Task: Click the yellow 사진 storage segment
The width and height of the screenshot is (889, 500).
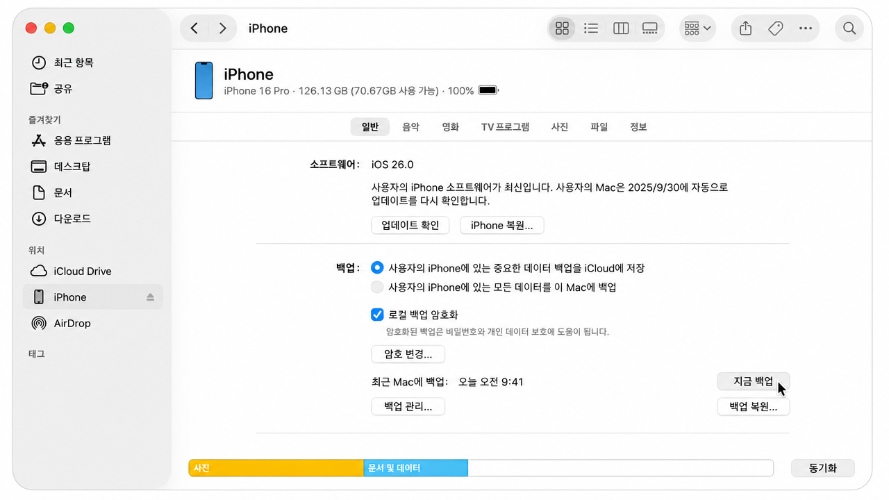Action: tap(276, 468)
